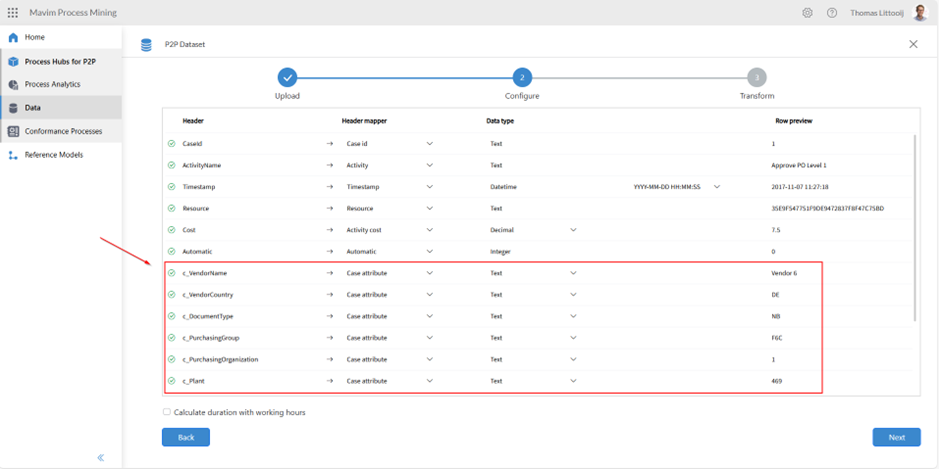The height and width of the screenshot is (469, 939).
Task: Open the app launcher grid icon
Action: pyautogui.click(x=13, y=13)
